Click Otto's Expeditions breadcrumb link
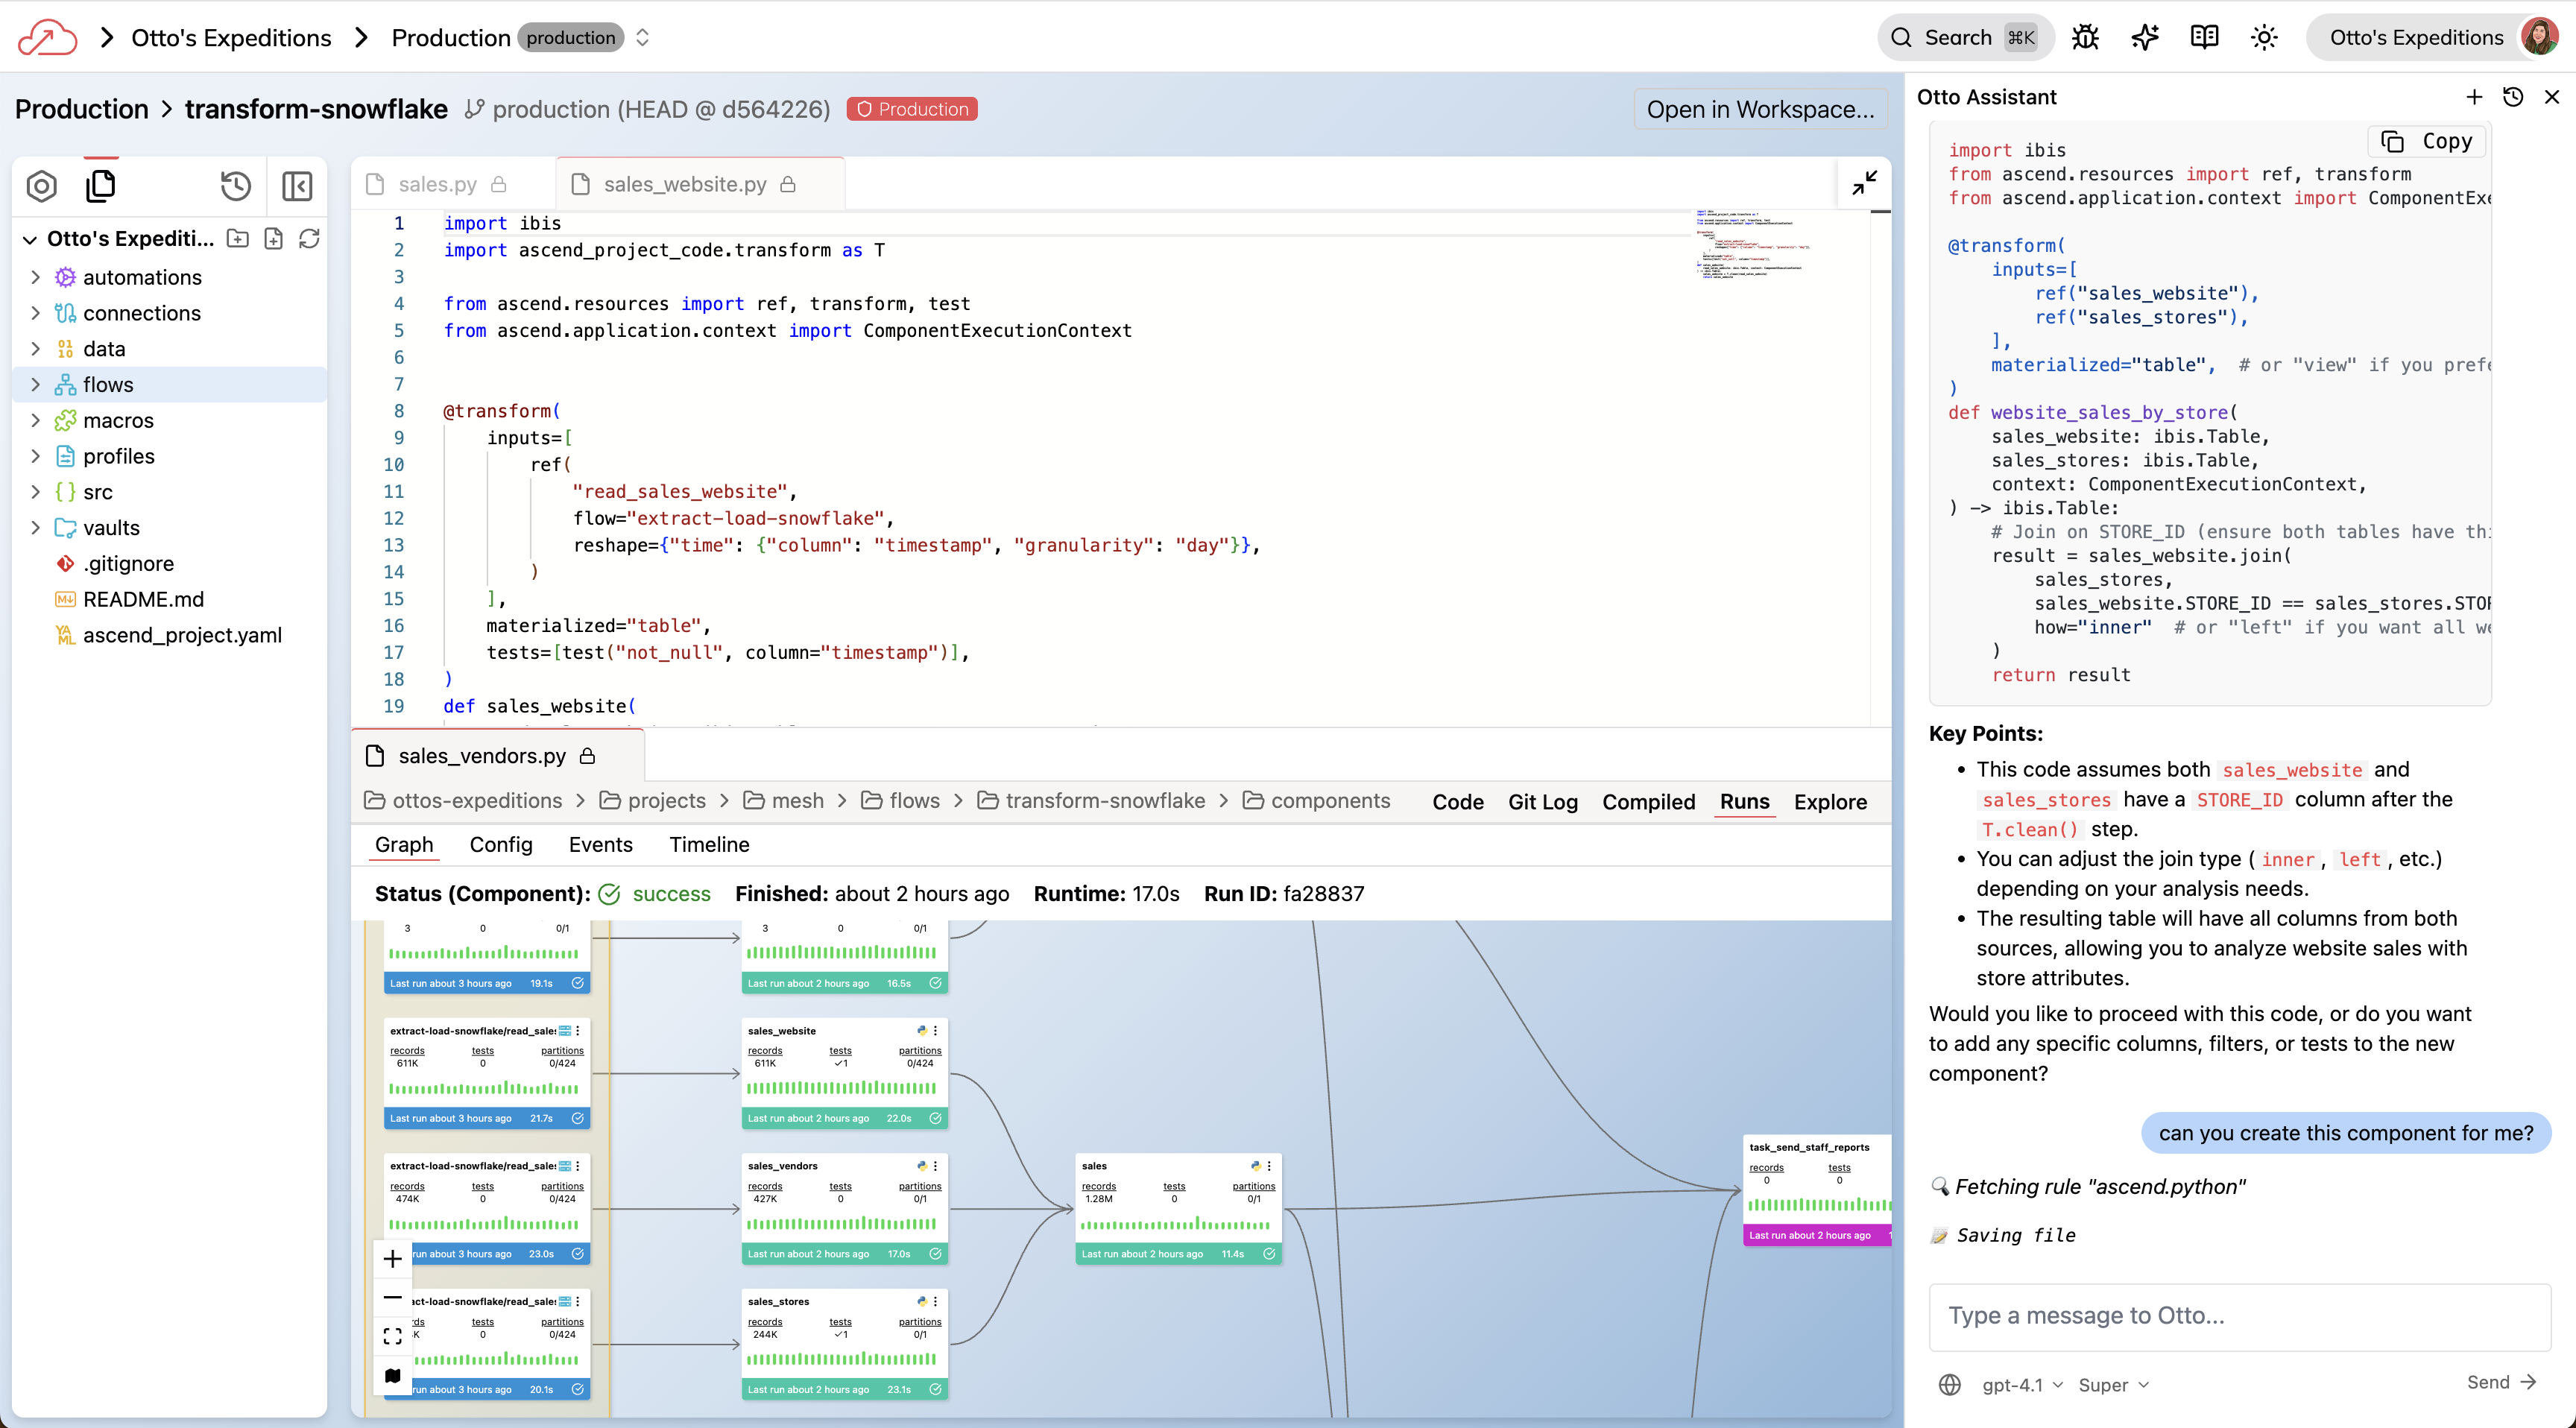 point(231,38)
